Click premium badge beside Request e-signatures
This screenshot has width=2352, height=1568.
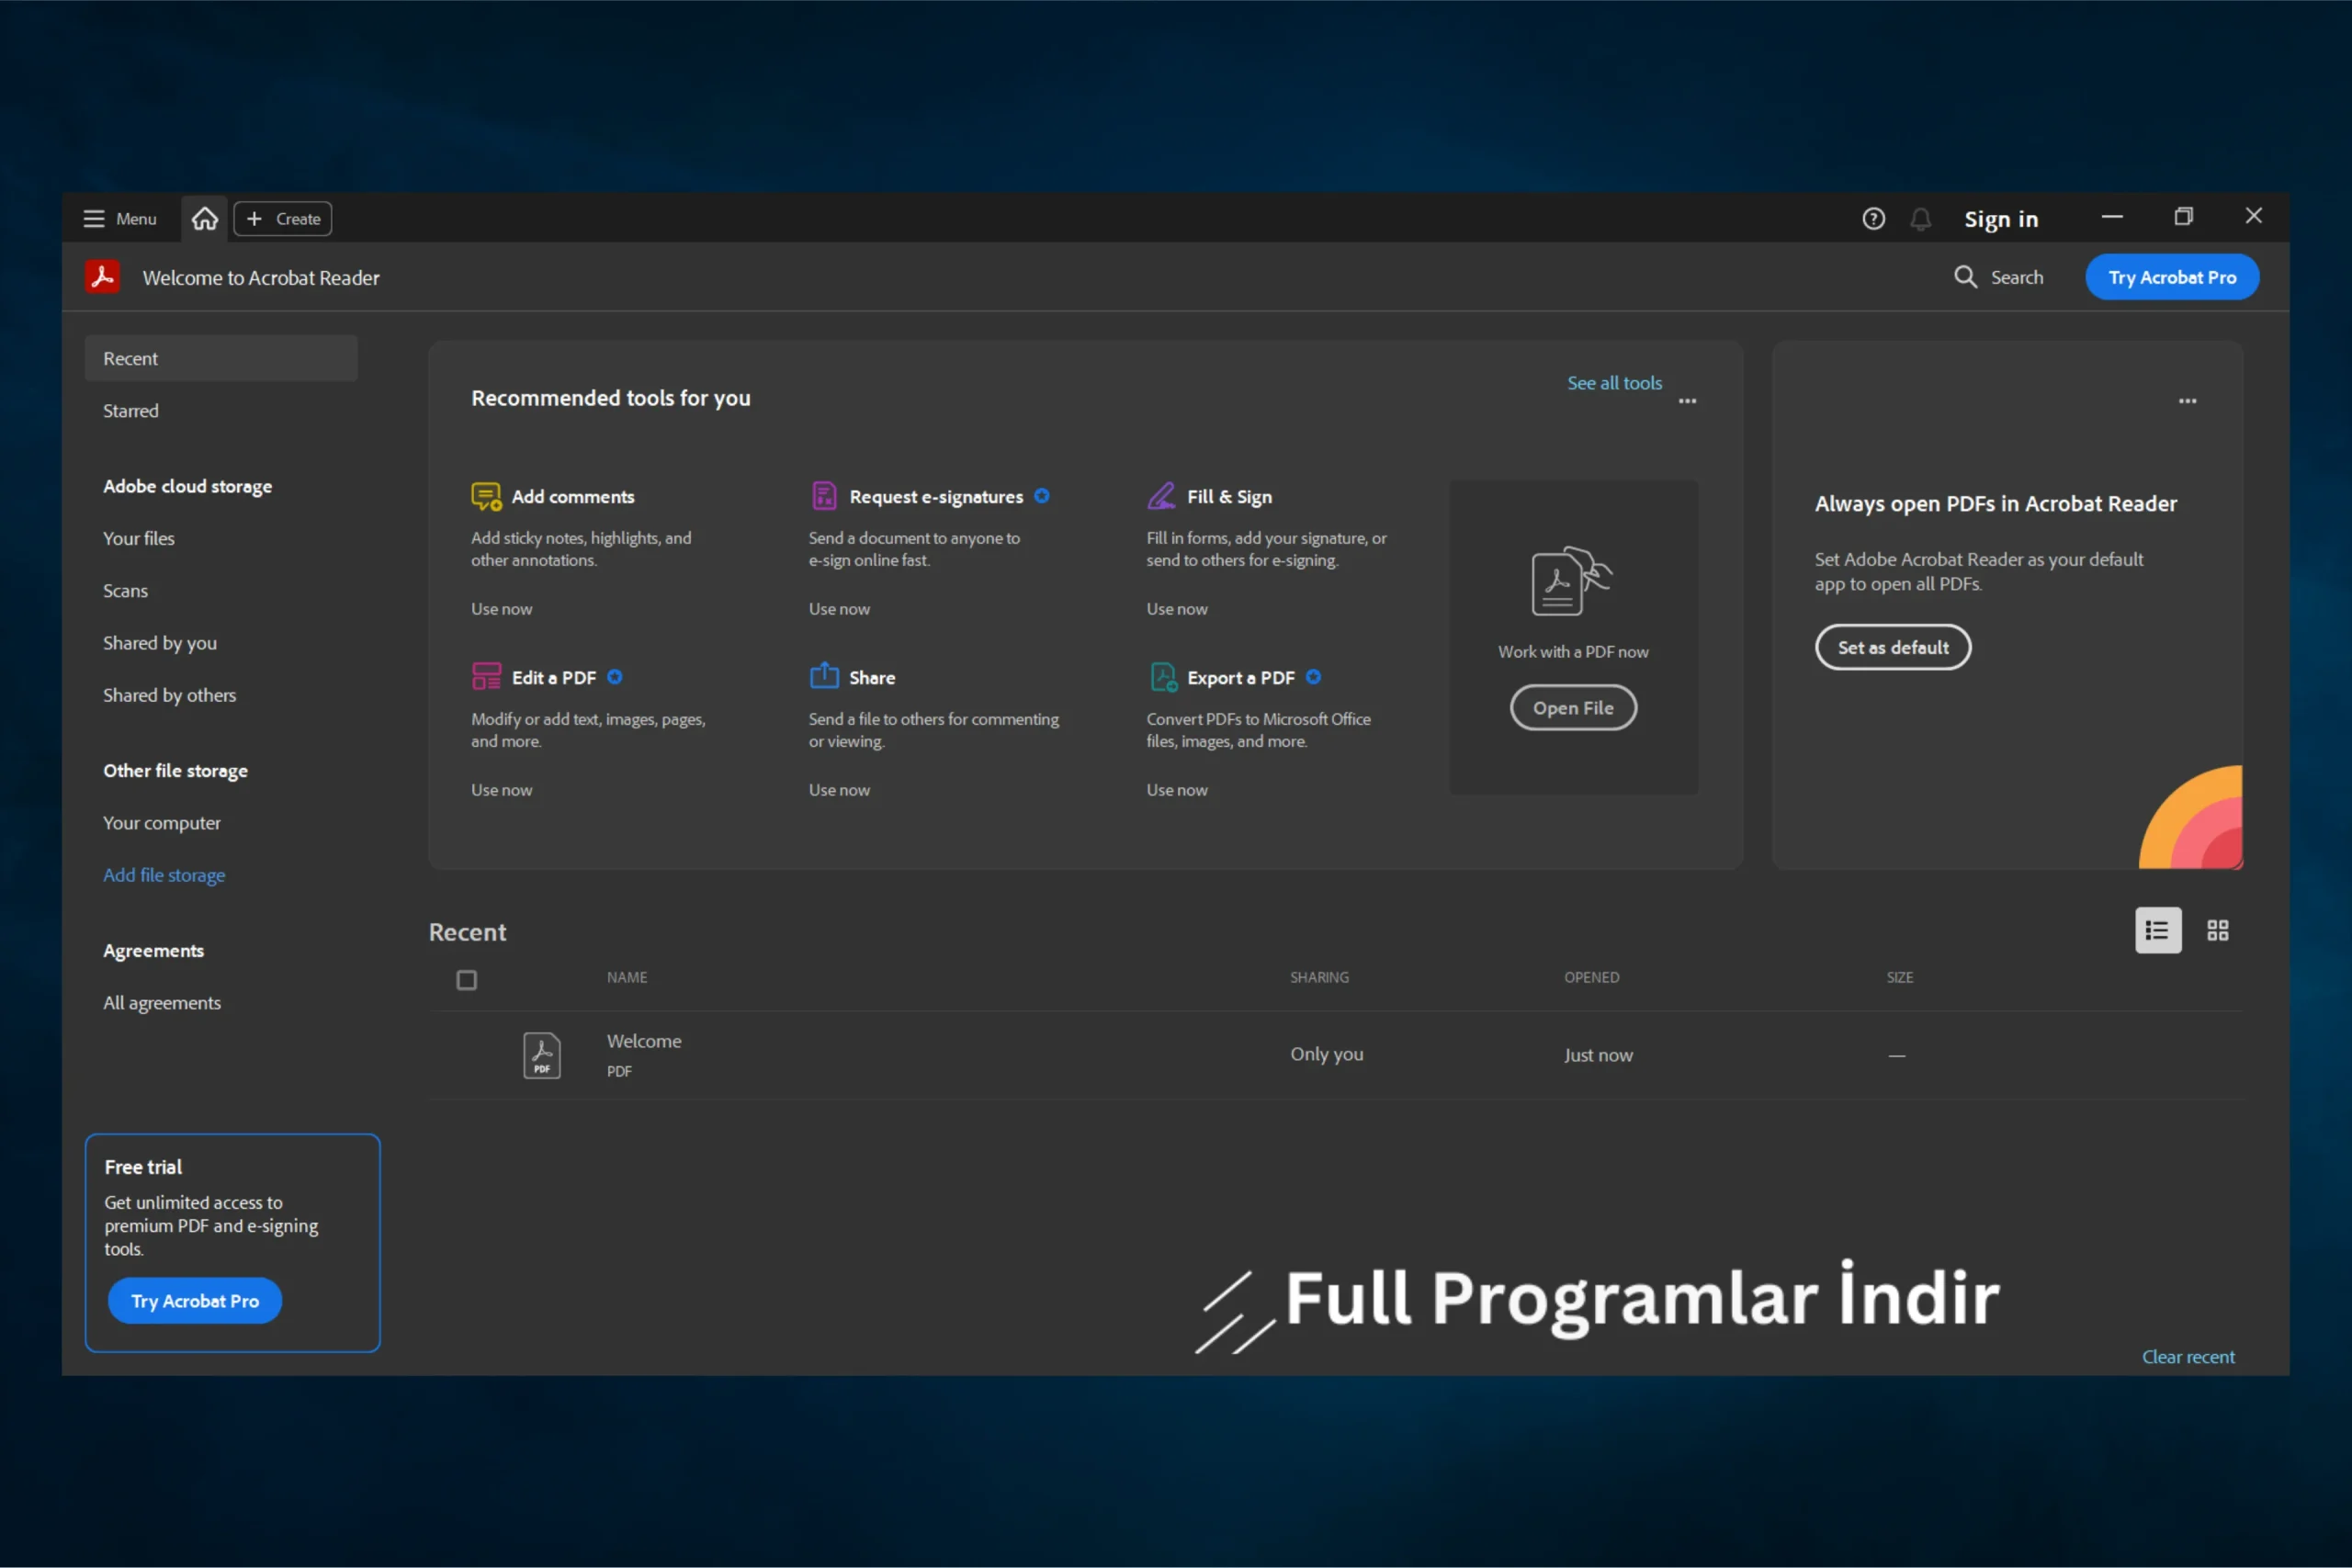pos(1042,496)
